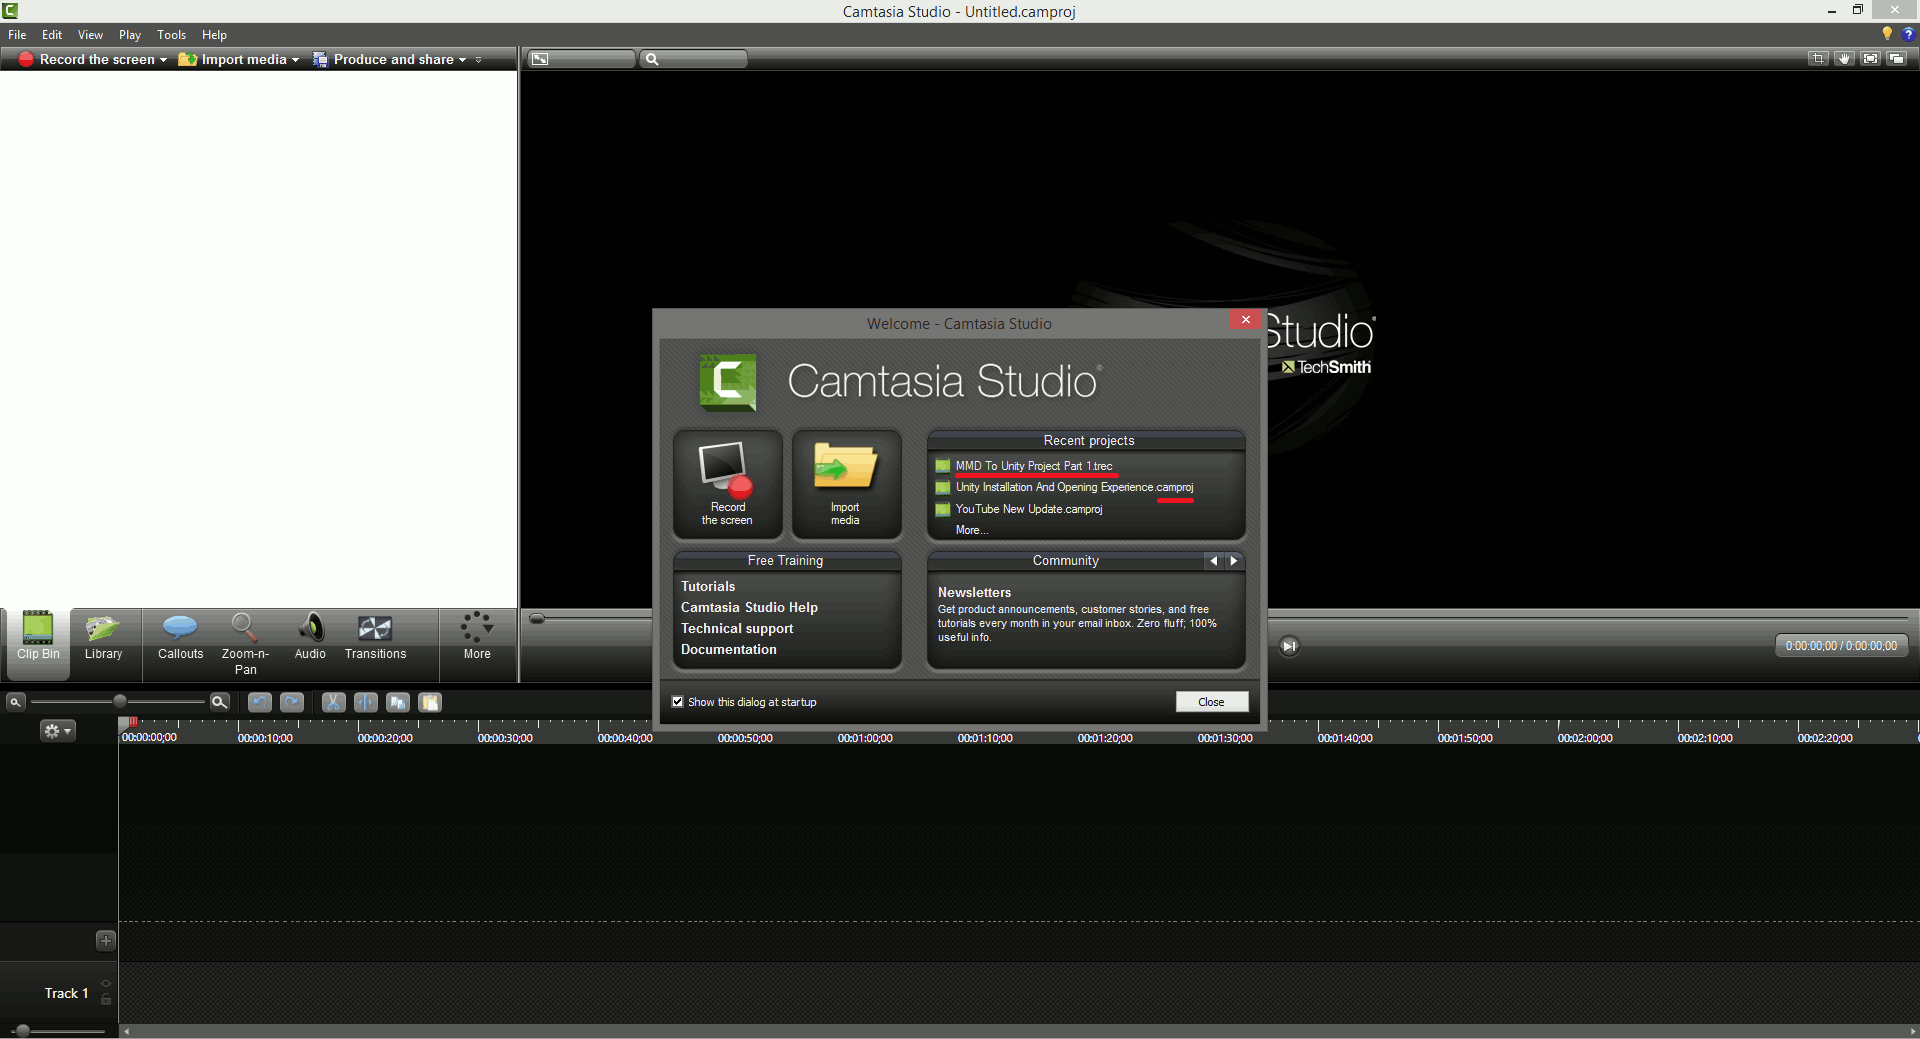
Task: Click the Import media tile in Welcome dialog
Action: coord(846,484)
